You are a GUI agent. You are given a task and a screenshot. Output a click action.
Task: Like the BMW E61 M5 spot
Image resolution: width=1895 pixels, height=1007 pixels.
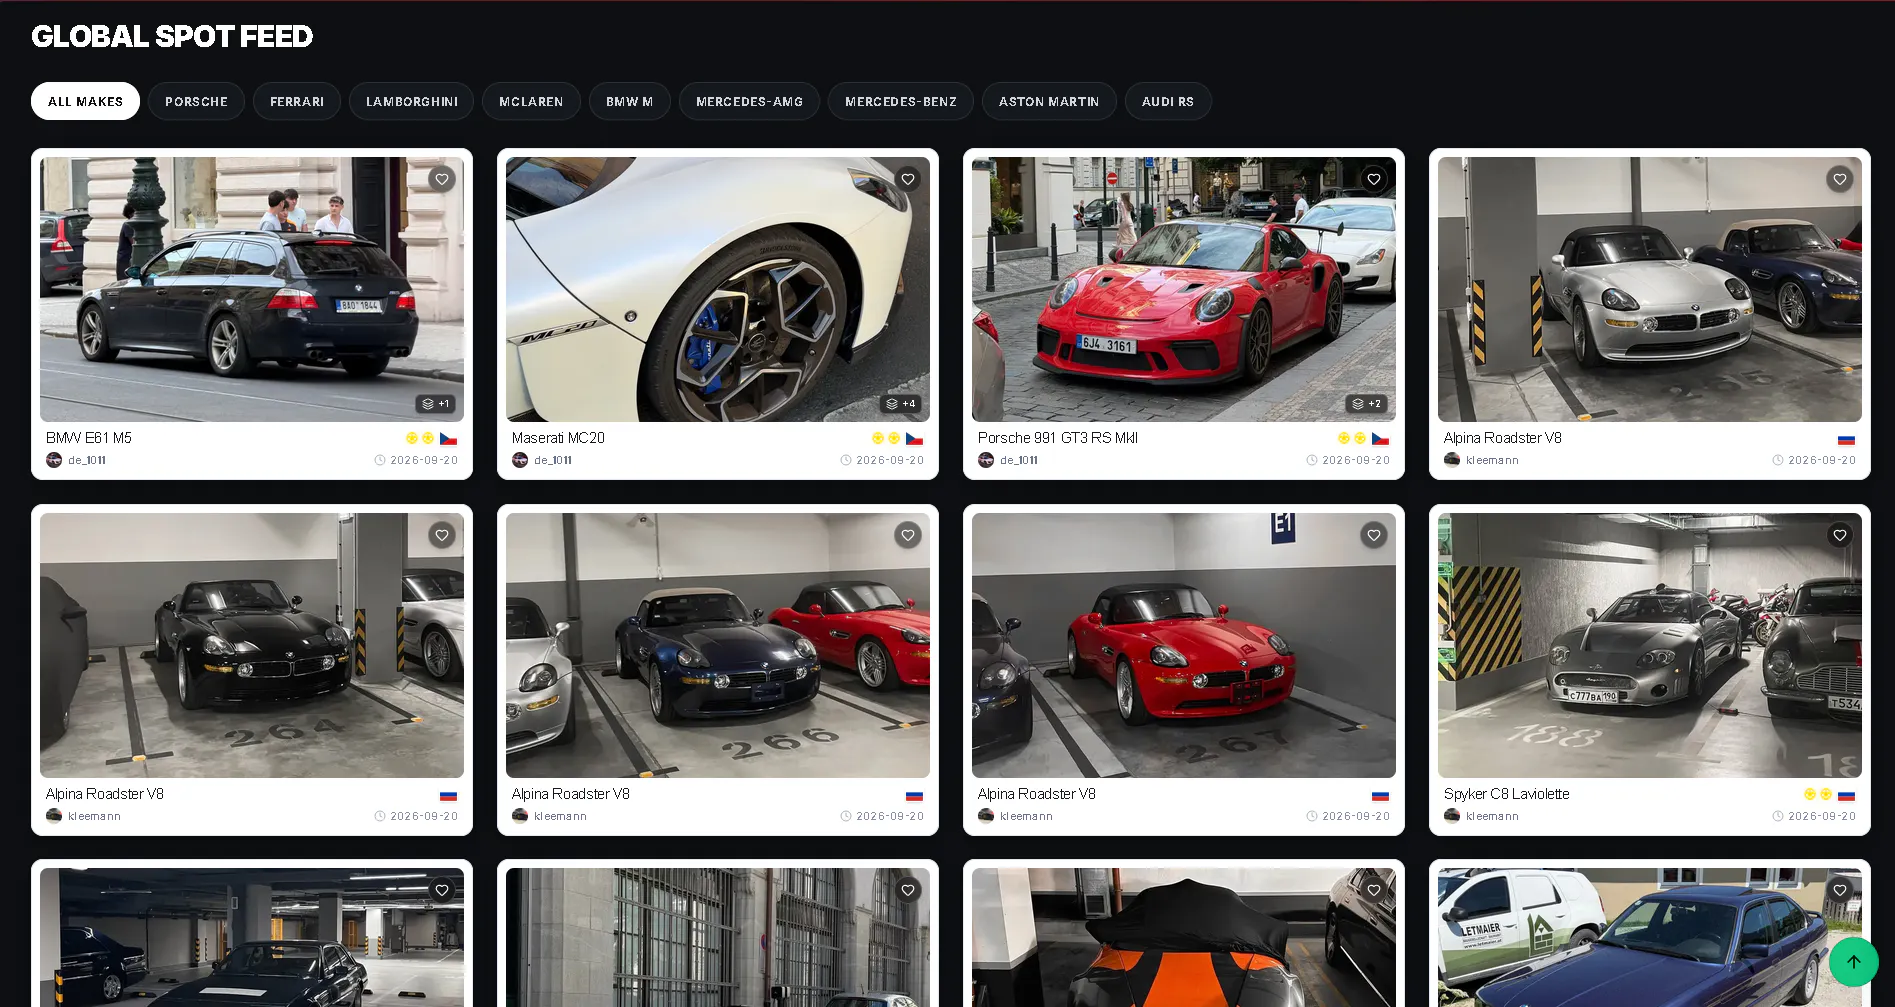click(x=442, y=179)
